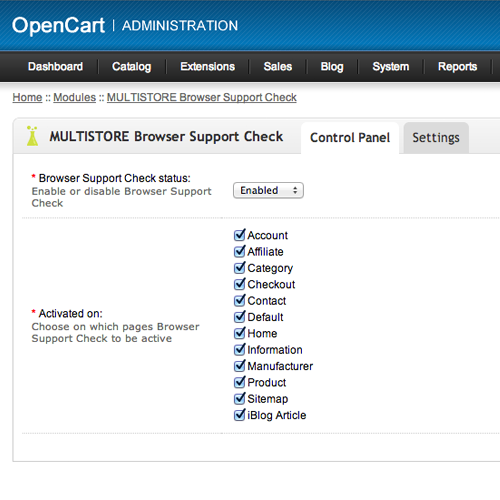Screen dimensions: 500x500
Task: Open the Dashboard menu
Action: [x=55, y=67]
